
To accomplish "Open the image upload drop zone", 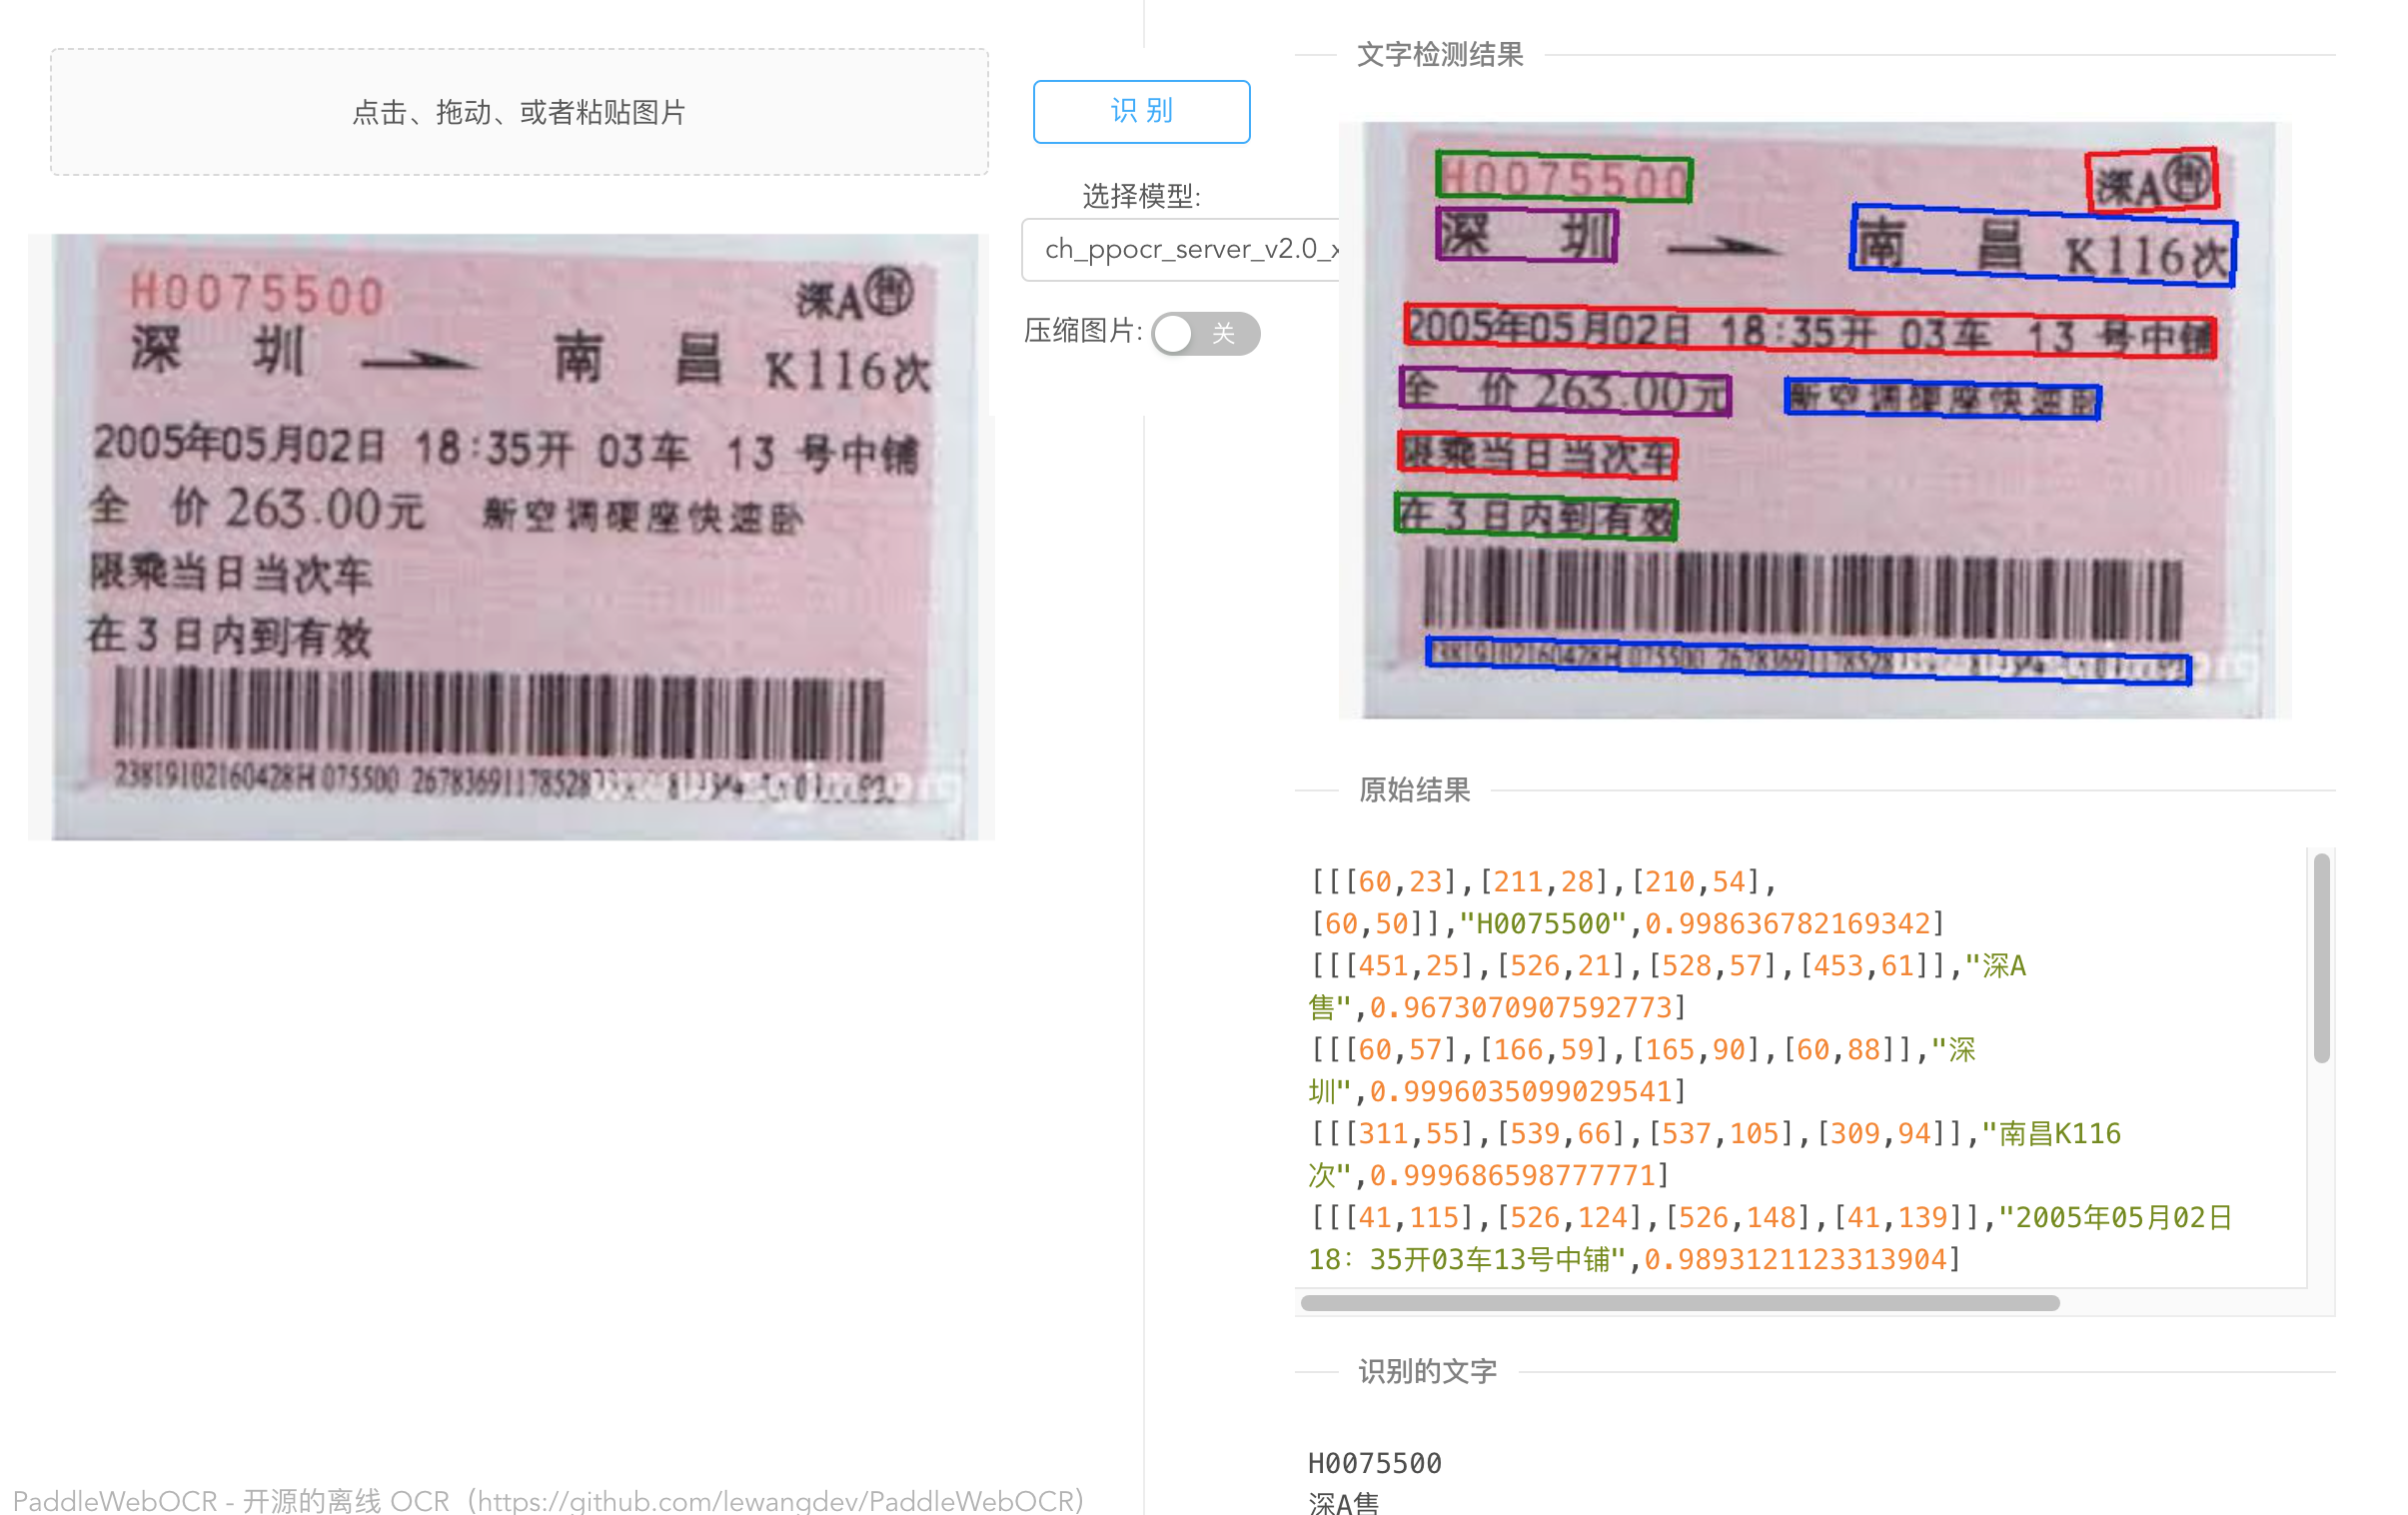I will pos(519,112).
